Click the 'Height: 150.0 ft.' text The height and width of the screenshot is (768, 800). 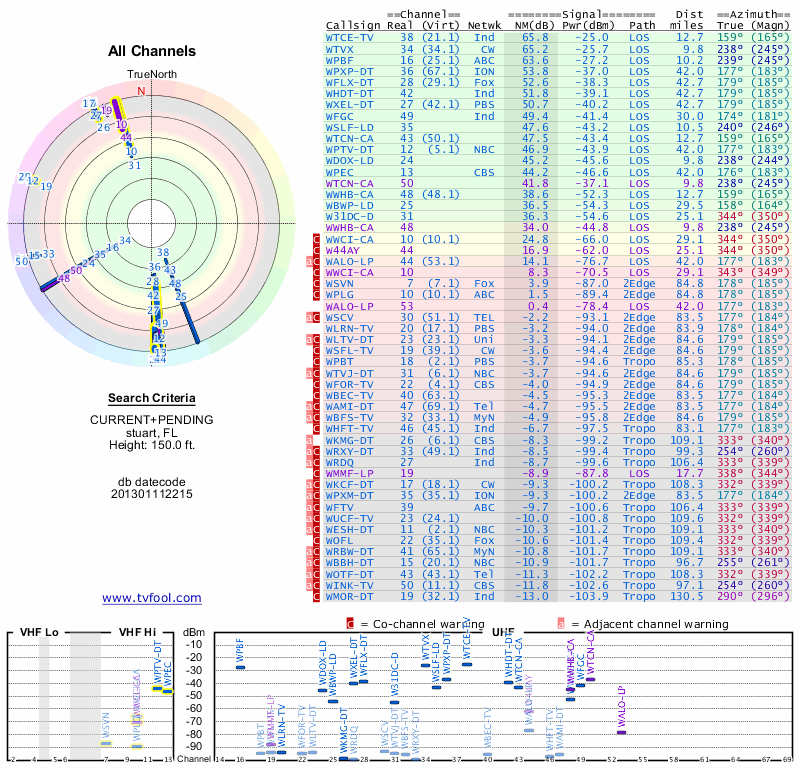click(152, 445)
